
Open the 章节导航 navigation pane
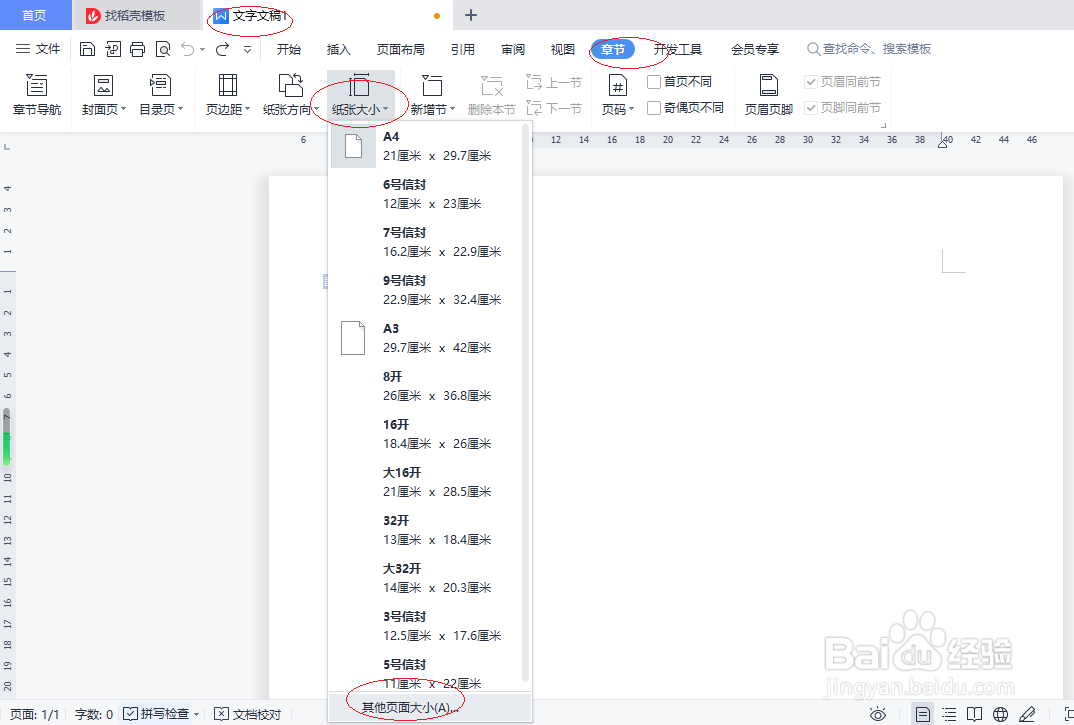coord(36,95)
